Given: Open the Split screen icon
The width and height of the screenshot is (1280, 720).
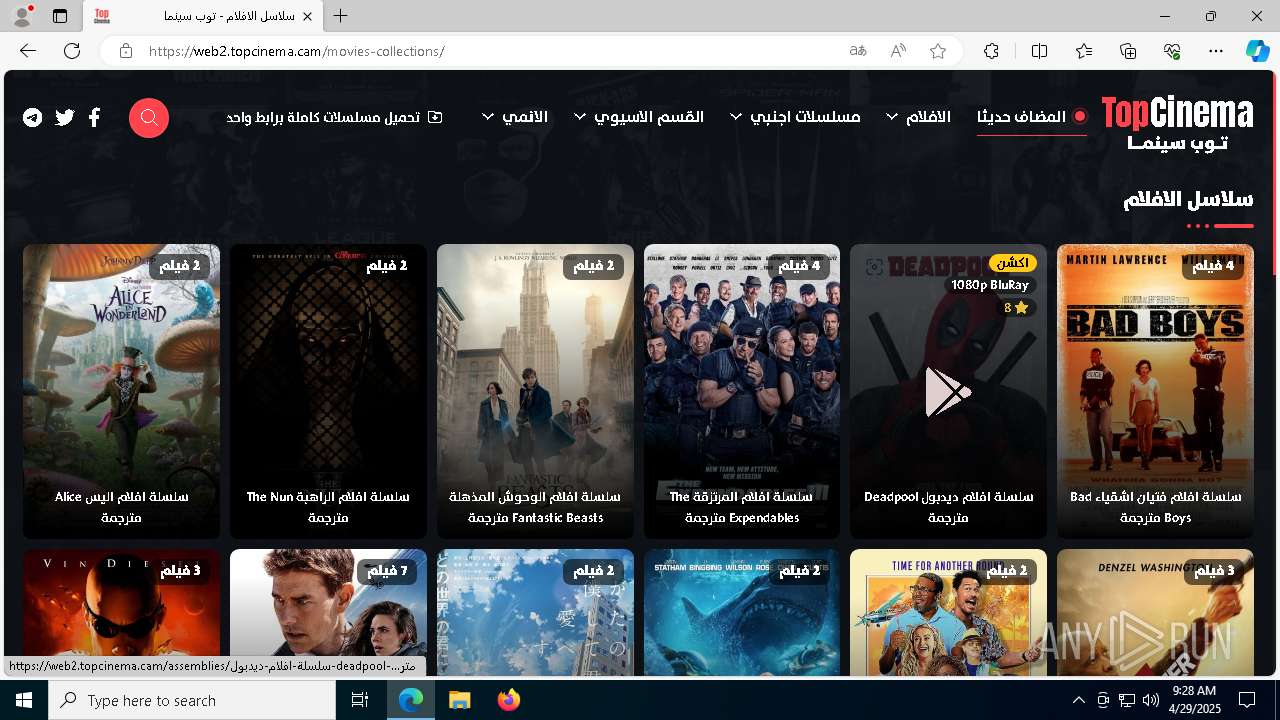Looking at the screenshot, I should pyautogui.click(x=1039, y=51).
